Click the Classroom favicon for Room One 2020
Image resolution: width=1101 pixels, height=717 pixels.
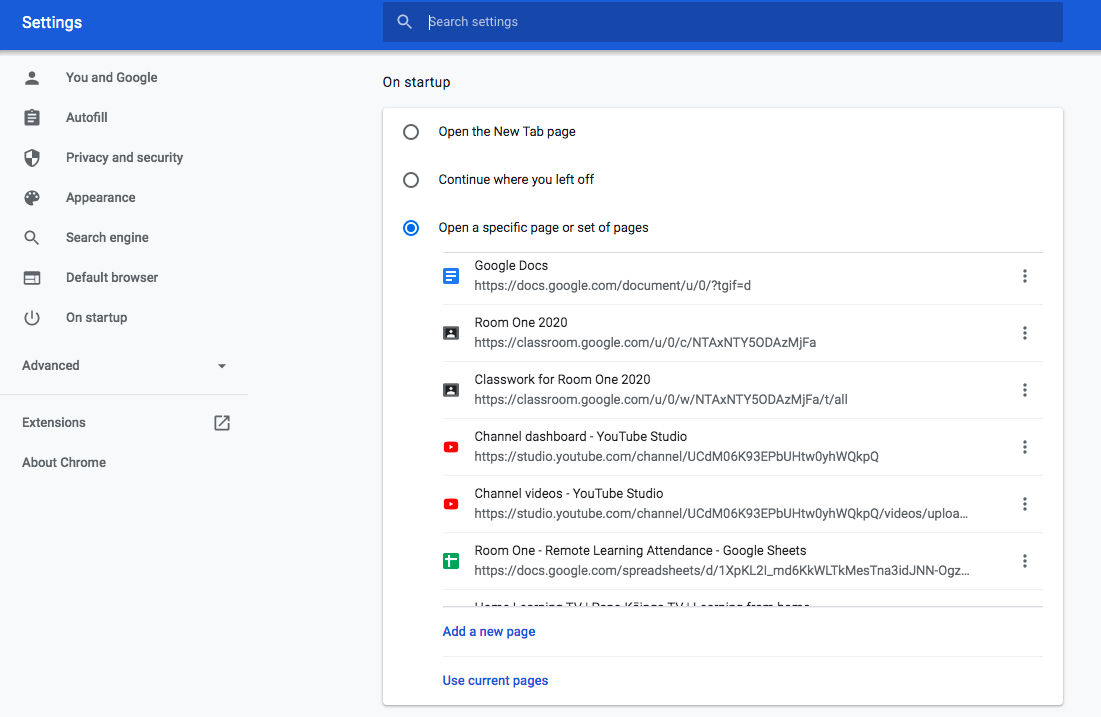click(451, 333)
